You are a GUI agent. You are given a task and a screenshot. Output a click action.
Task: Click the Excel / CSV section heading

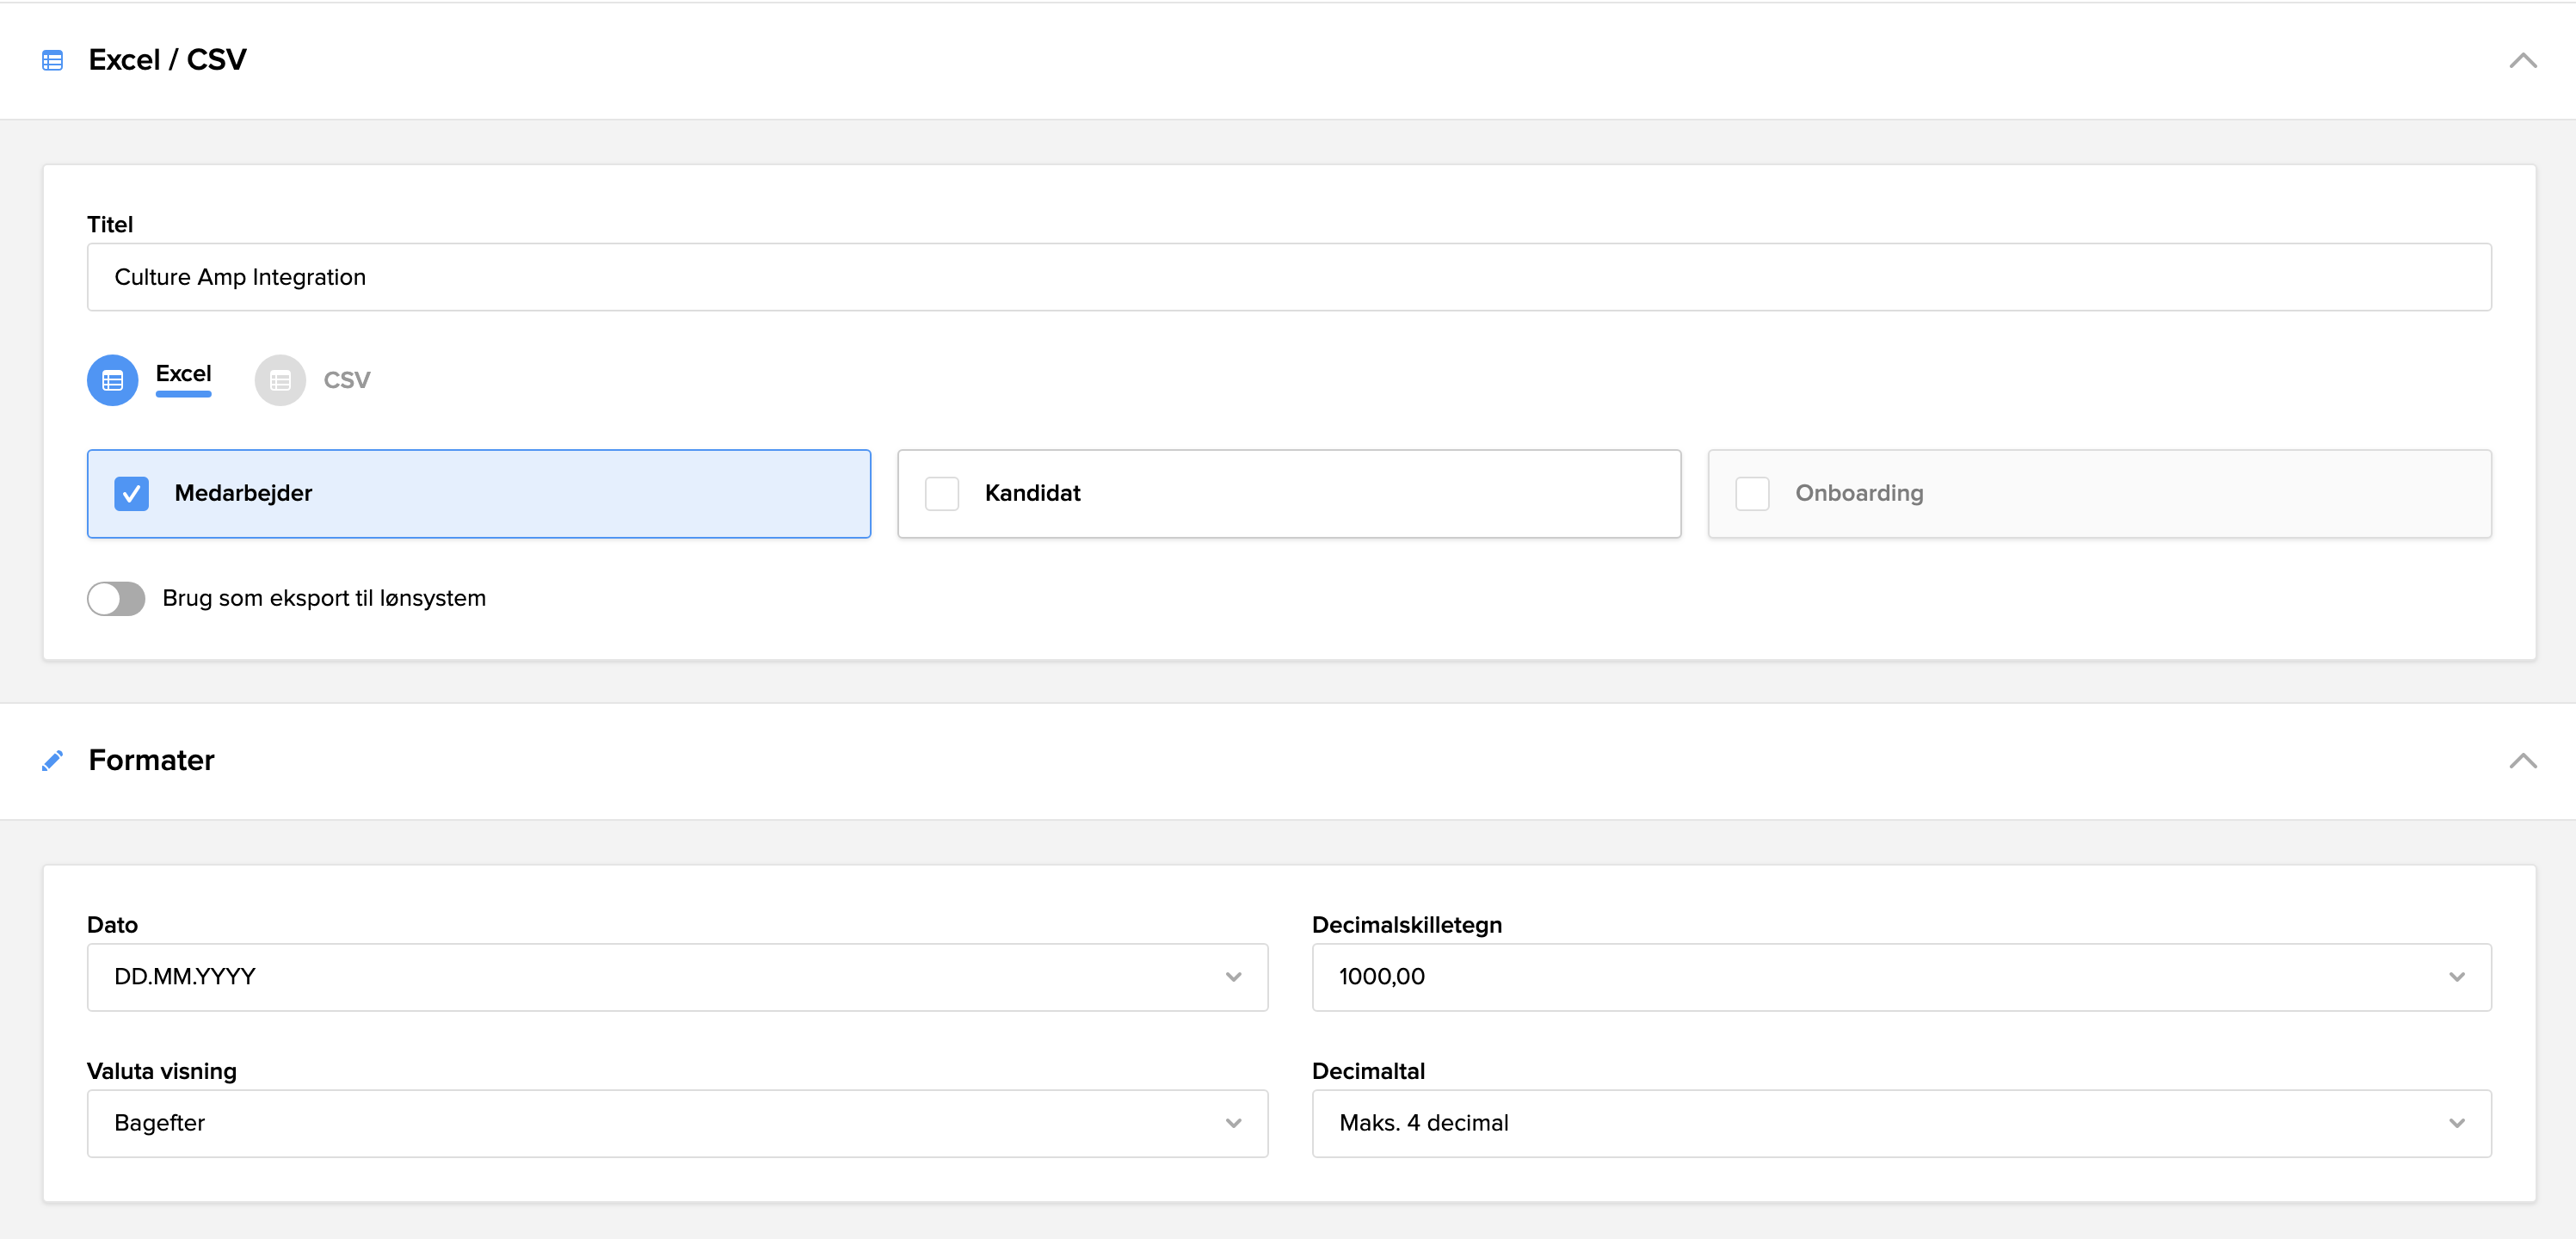[167, 60]
